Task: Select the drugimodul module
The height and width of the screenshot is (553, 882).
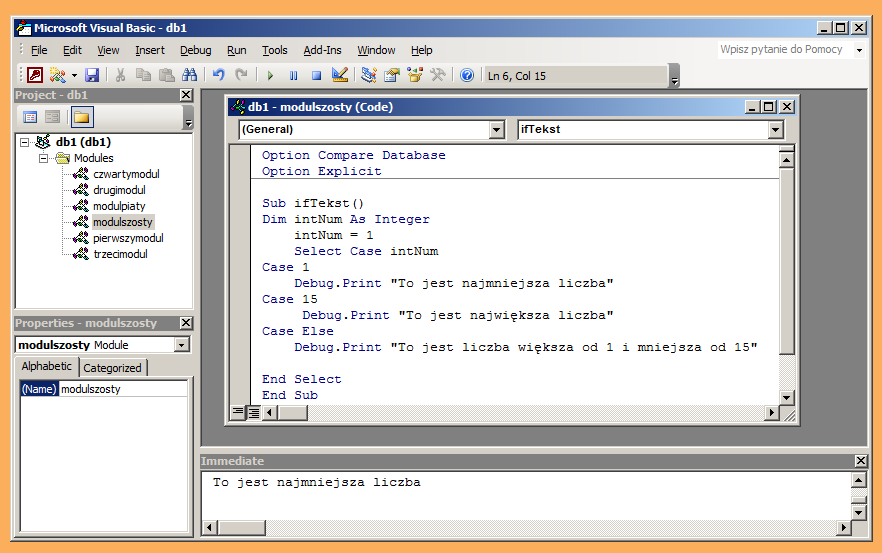Action: tap(119, 190)
